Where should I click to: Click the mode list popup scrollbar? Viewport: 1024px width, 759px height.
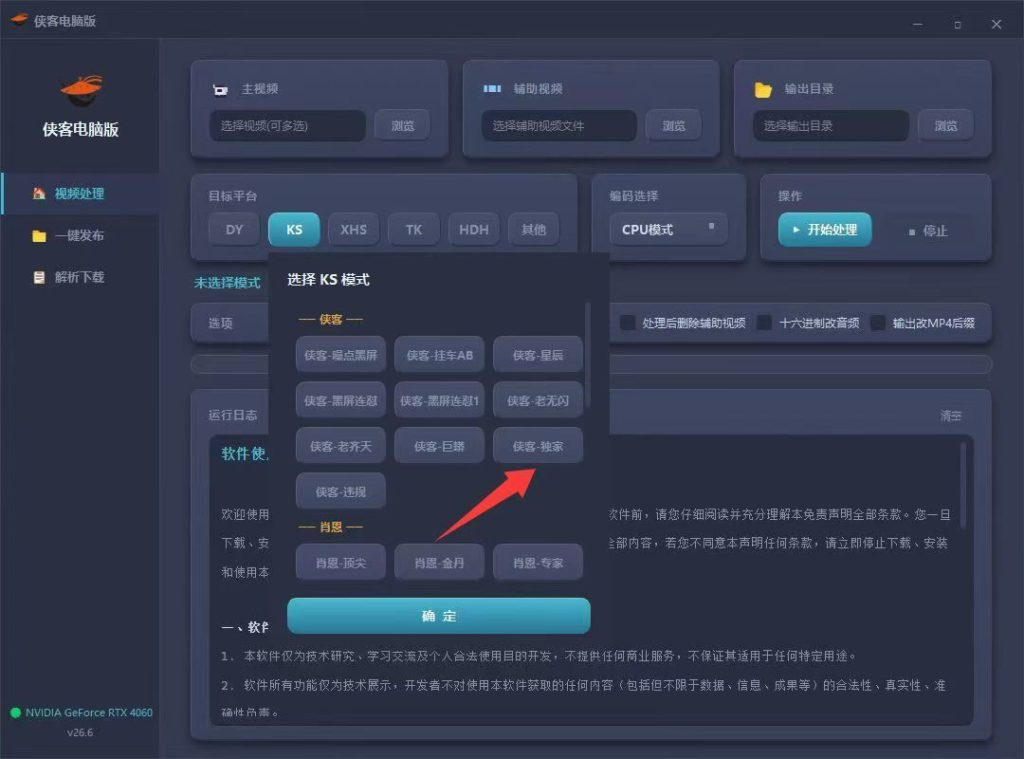588,354
